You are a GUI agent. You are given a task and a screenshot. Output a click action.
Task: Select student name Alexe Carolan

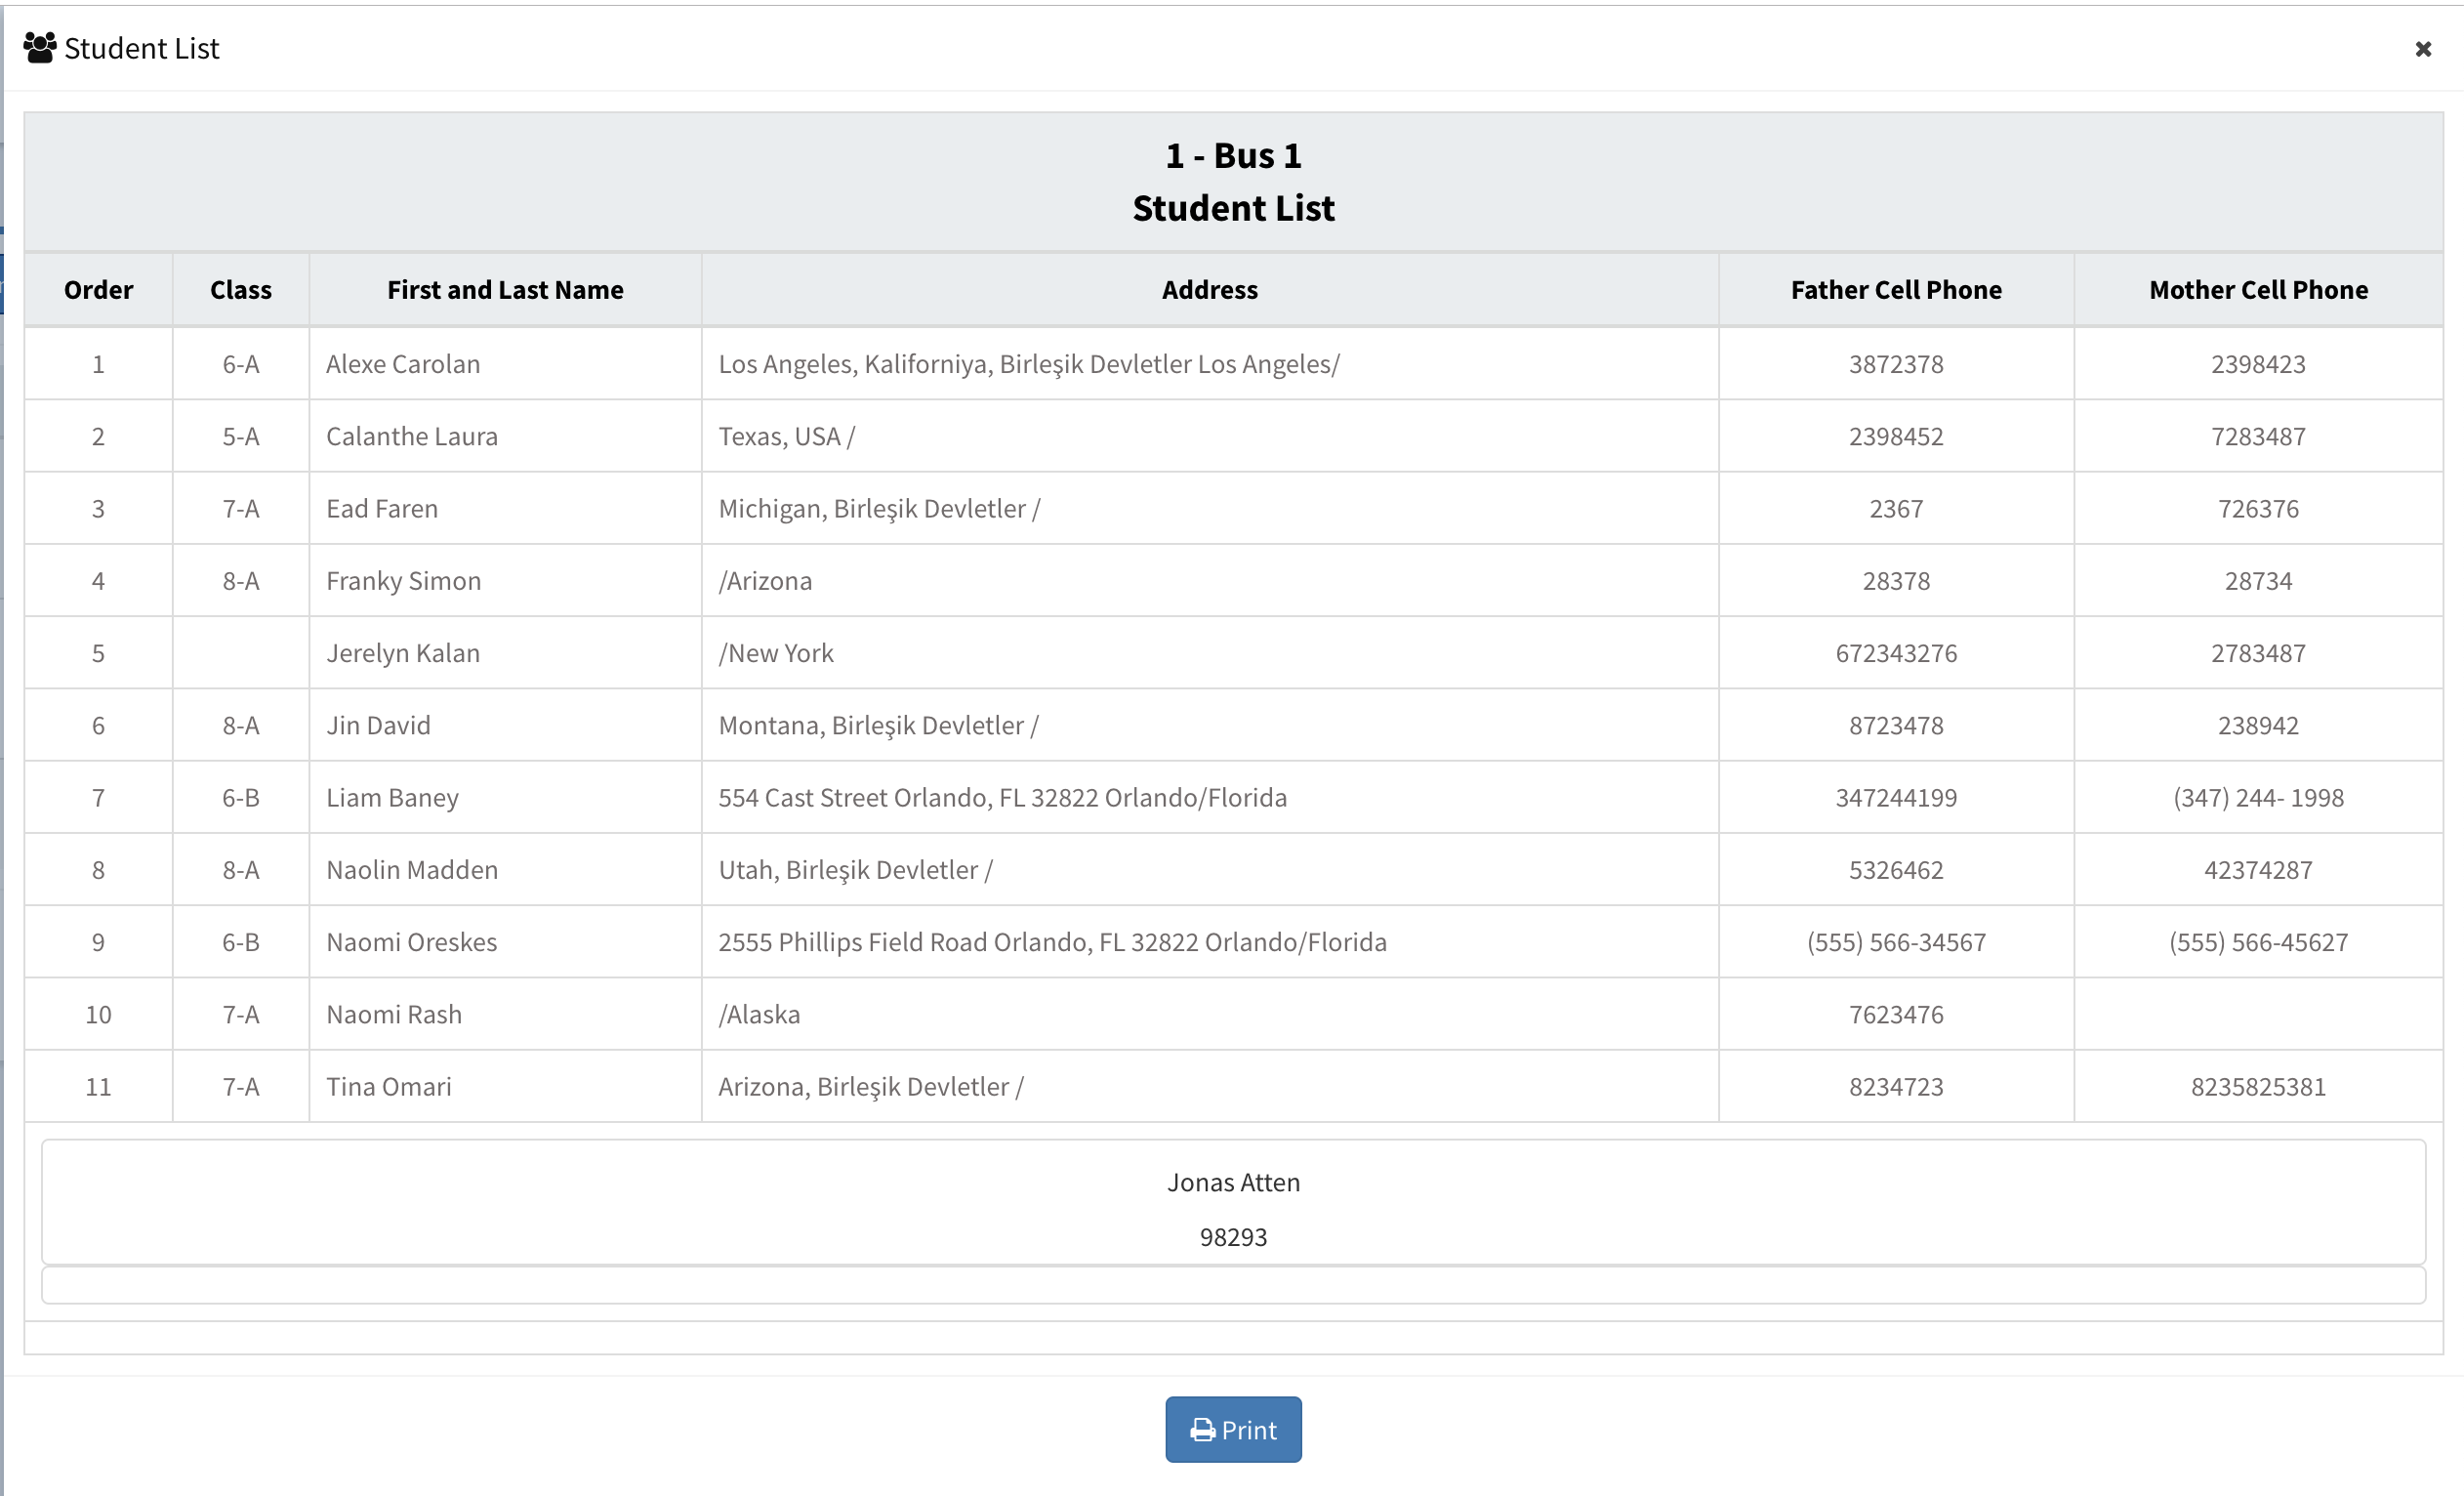tap(403, 364)
